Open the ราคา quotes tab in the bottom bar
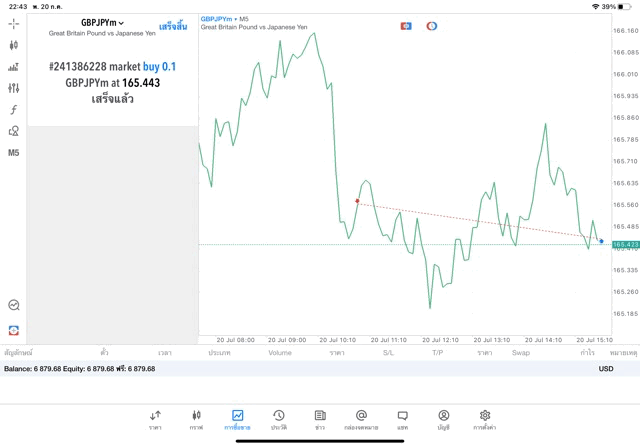The height and width of the screenshot is (447, 640). pyautogui.click(x=155, y=420)
